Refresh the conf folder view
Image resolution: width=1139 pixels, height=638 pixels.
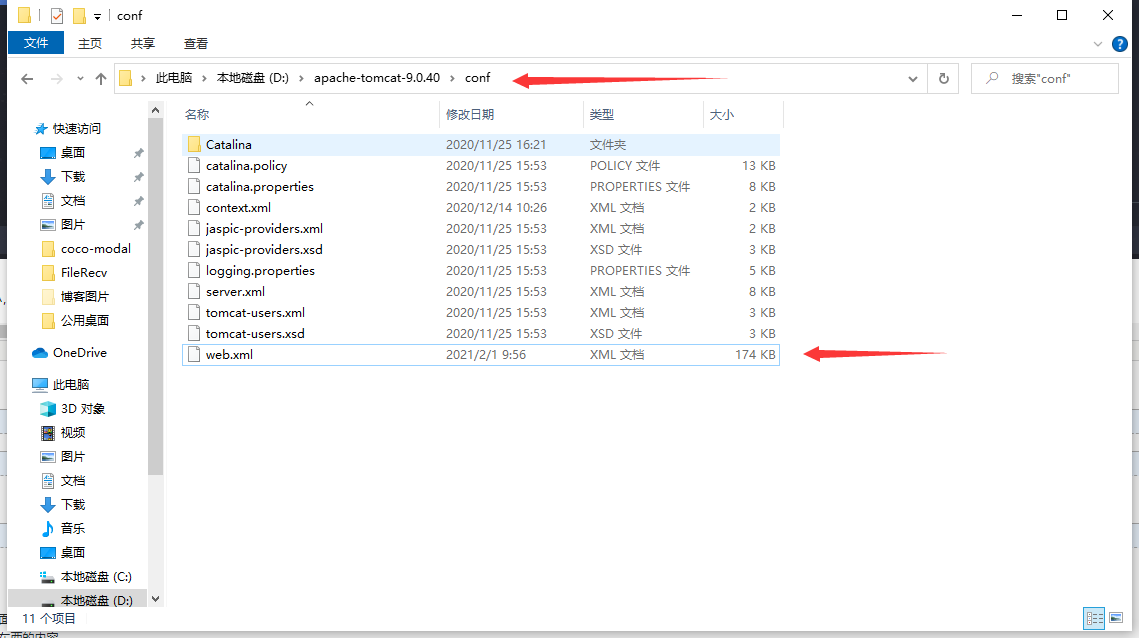pos(944,78)
